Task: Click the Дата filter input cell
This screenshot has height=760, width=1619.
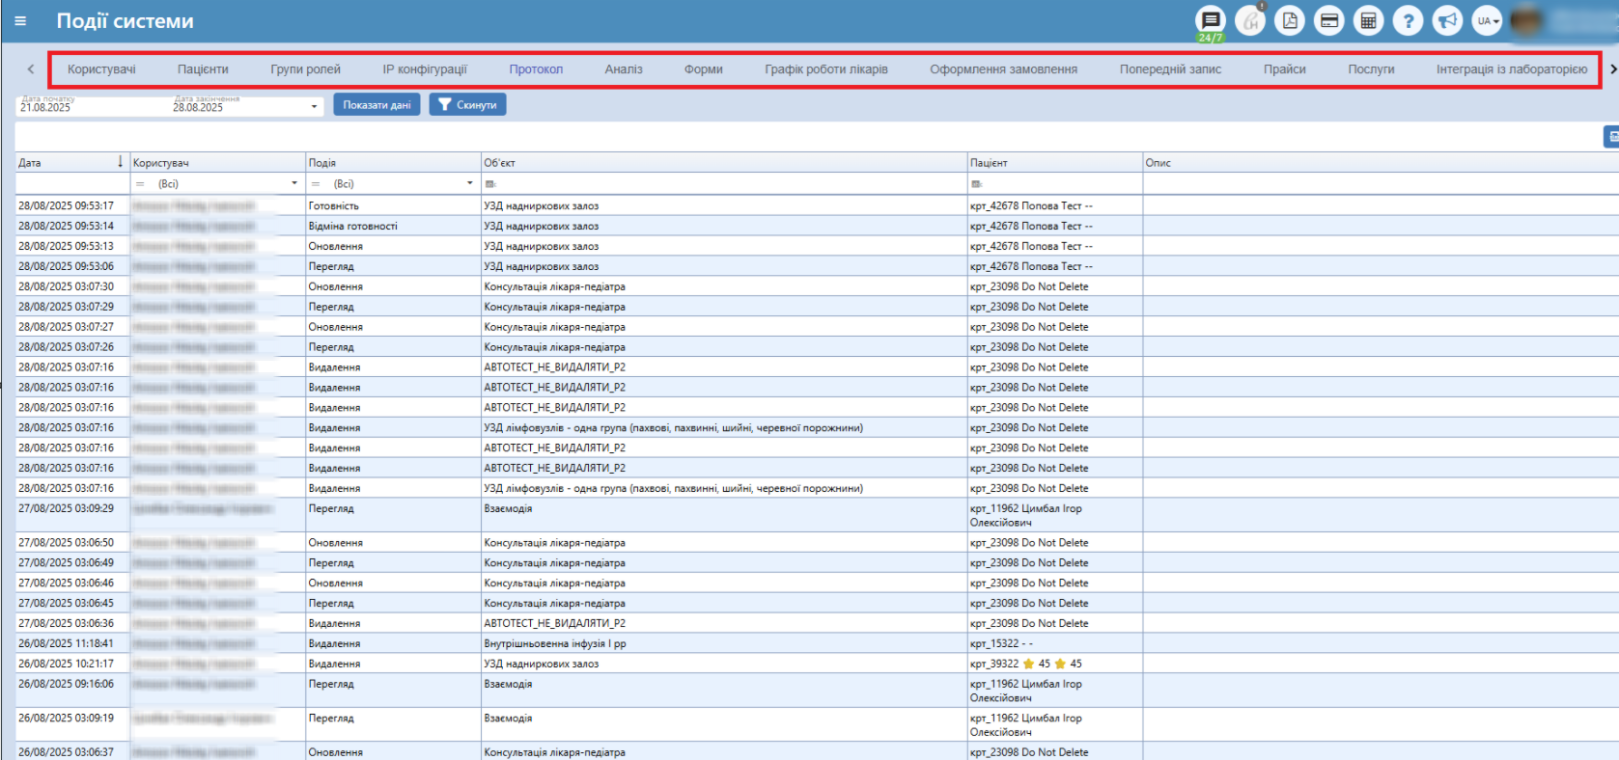Action: coord(72,184)
